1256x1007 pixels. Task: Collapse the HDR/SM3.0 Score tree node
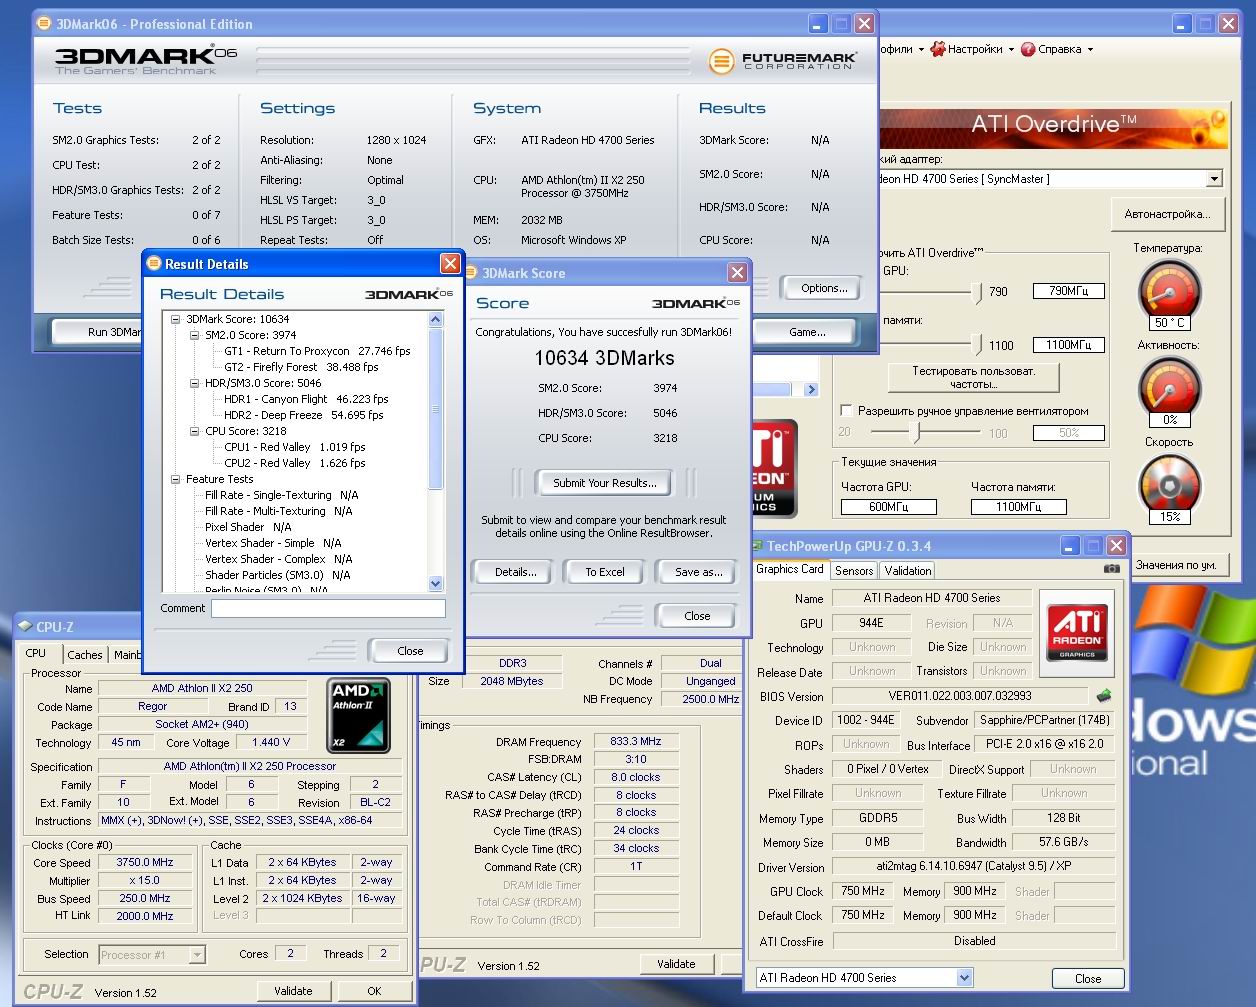[x=194, y=383]
